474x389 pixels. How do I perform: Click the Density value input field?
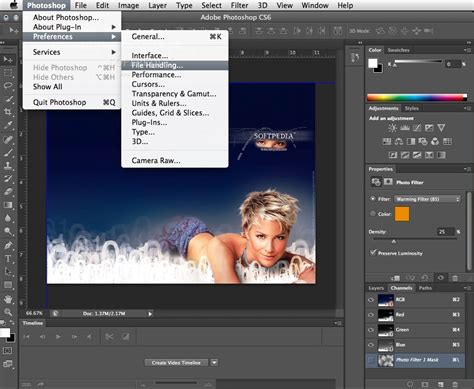[446, 232]
